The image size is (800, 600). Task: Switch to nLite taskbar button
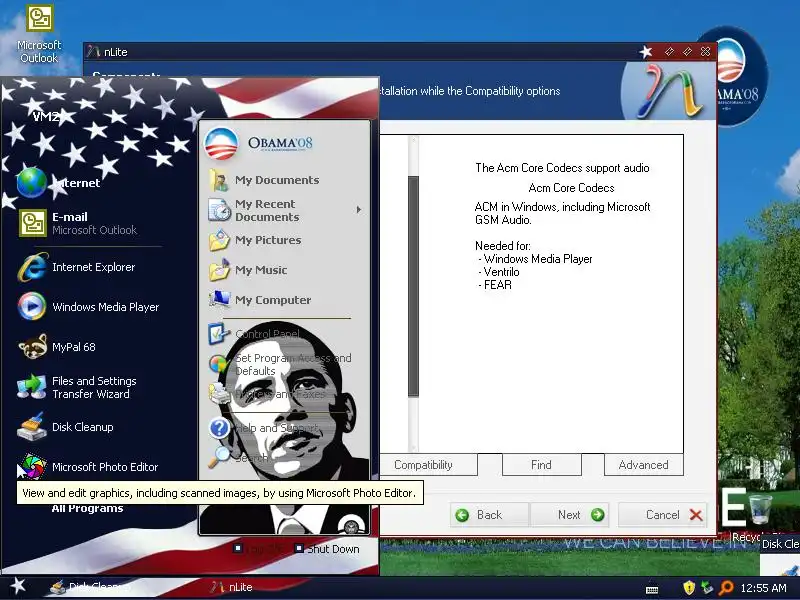pos(232,587)
